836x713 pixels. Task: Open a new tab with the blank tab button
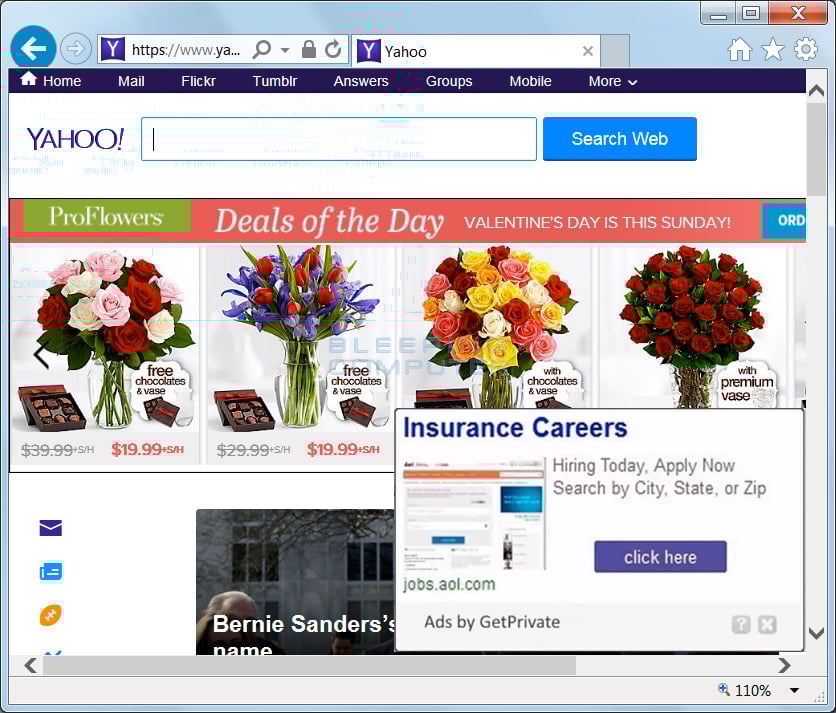pos(615,51)
